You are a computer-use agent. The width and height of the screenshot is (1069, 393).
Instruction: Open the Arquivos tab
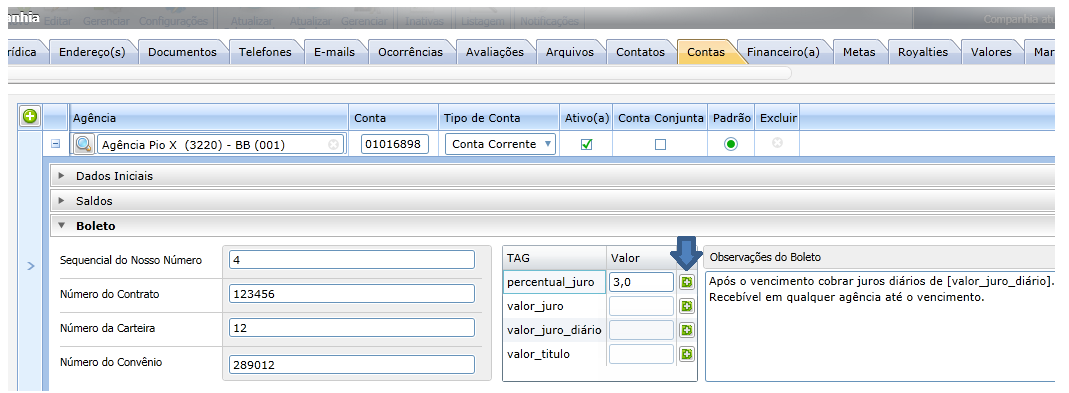point(570,52)
